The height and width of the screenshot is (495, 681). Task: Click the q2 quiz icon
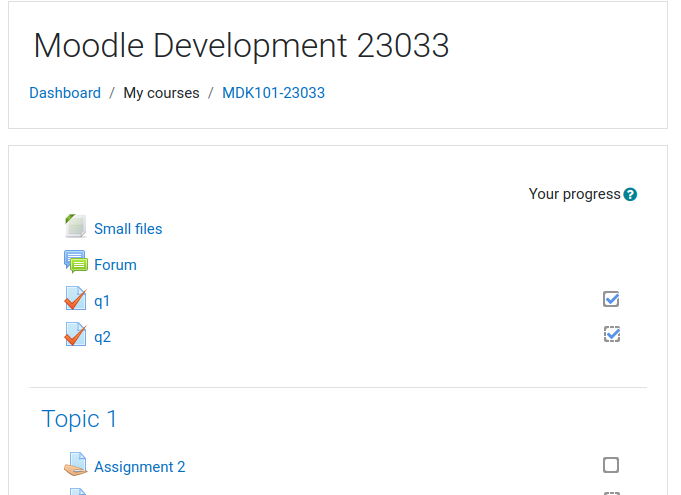(x=76, y=334)
